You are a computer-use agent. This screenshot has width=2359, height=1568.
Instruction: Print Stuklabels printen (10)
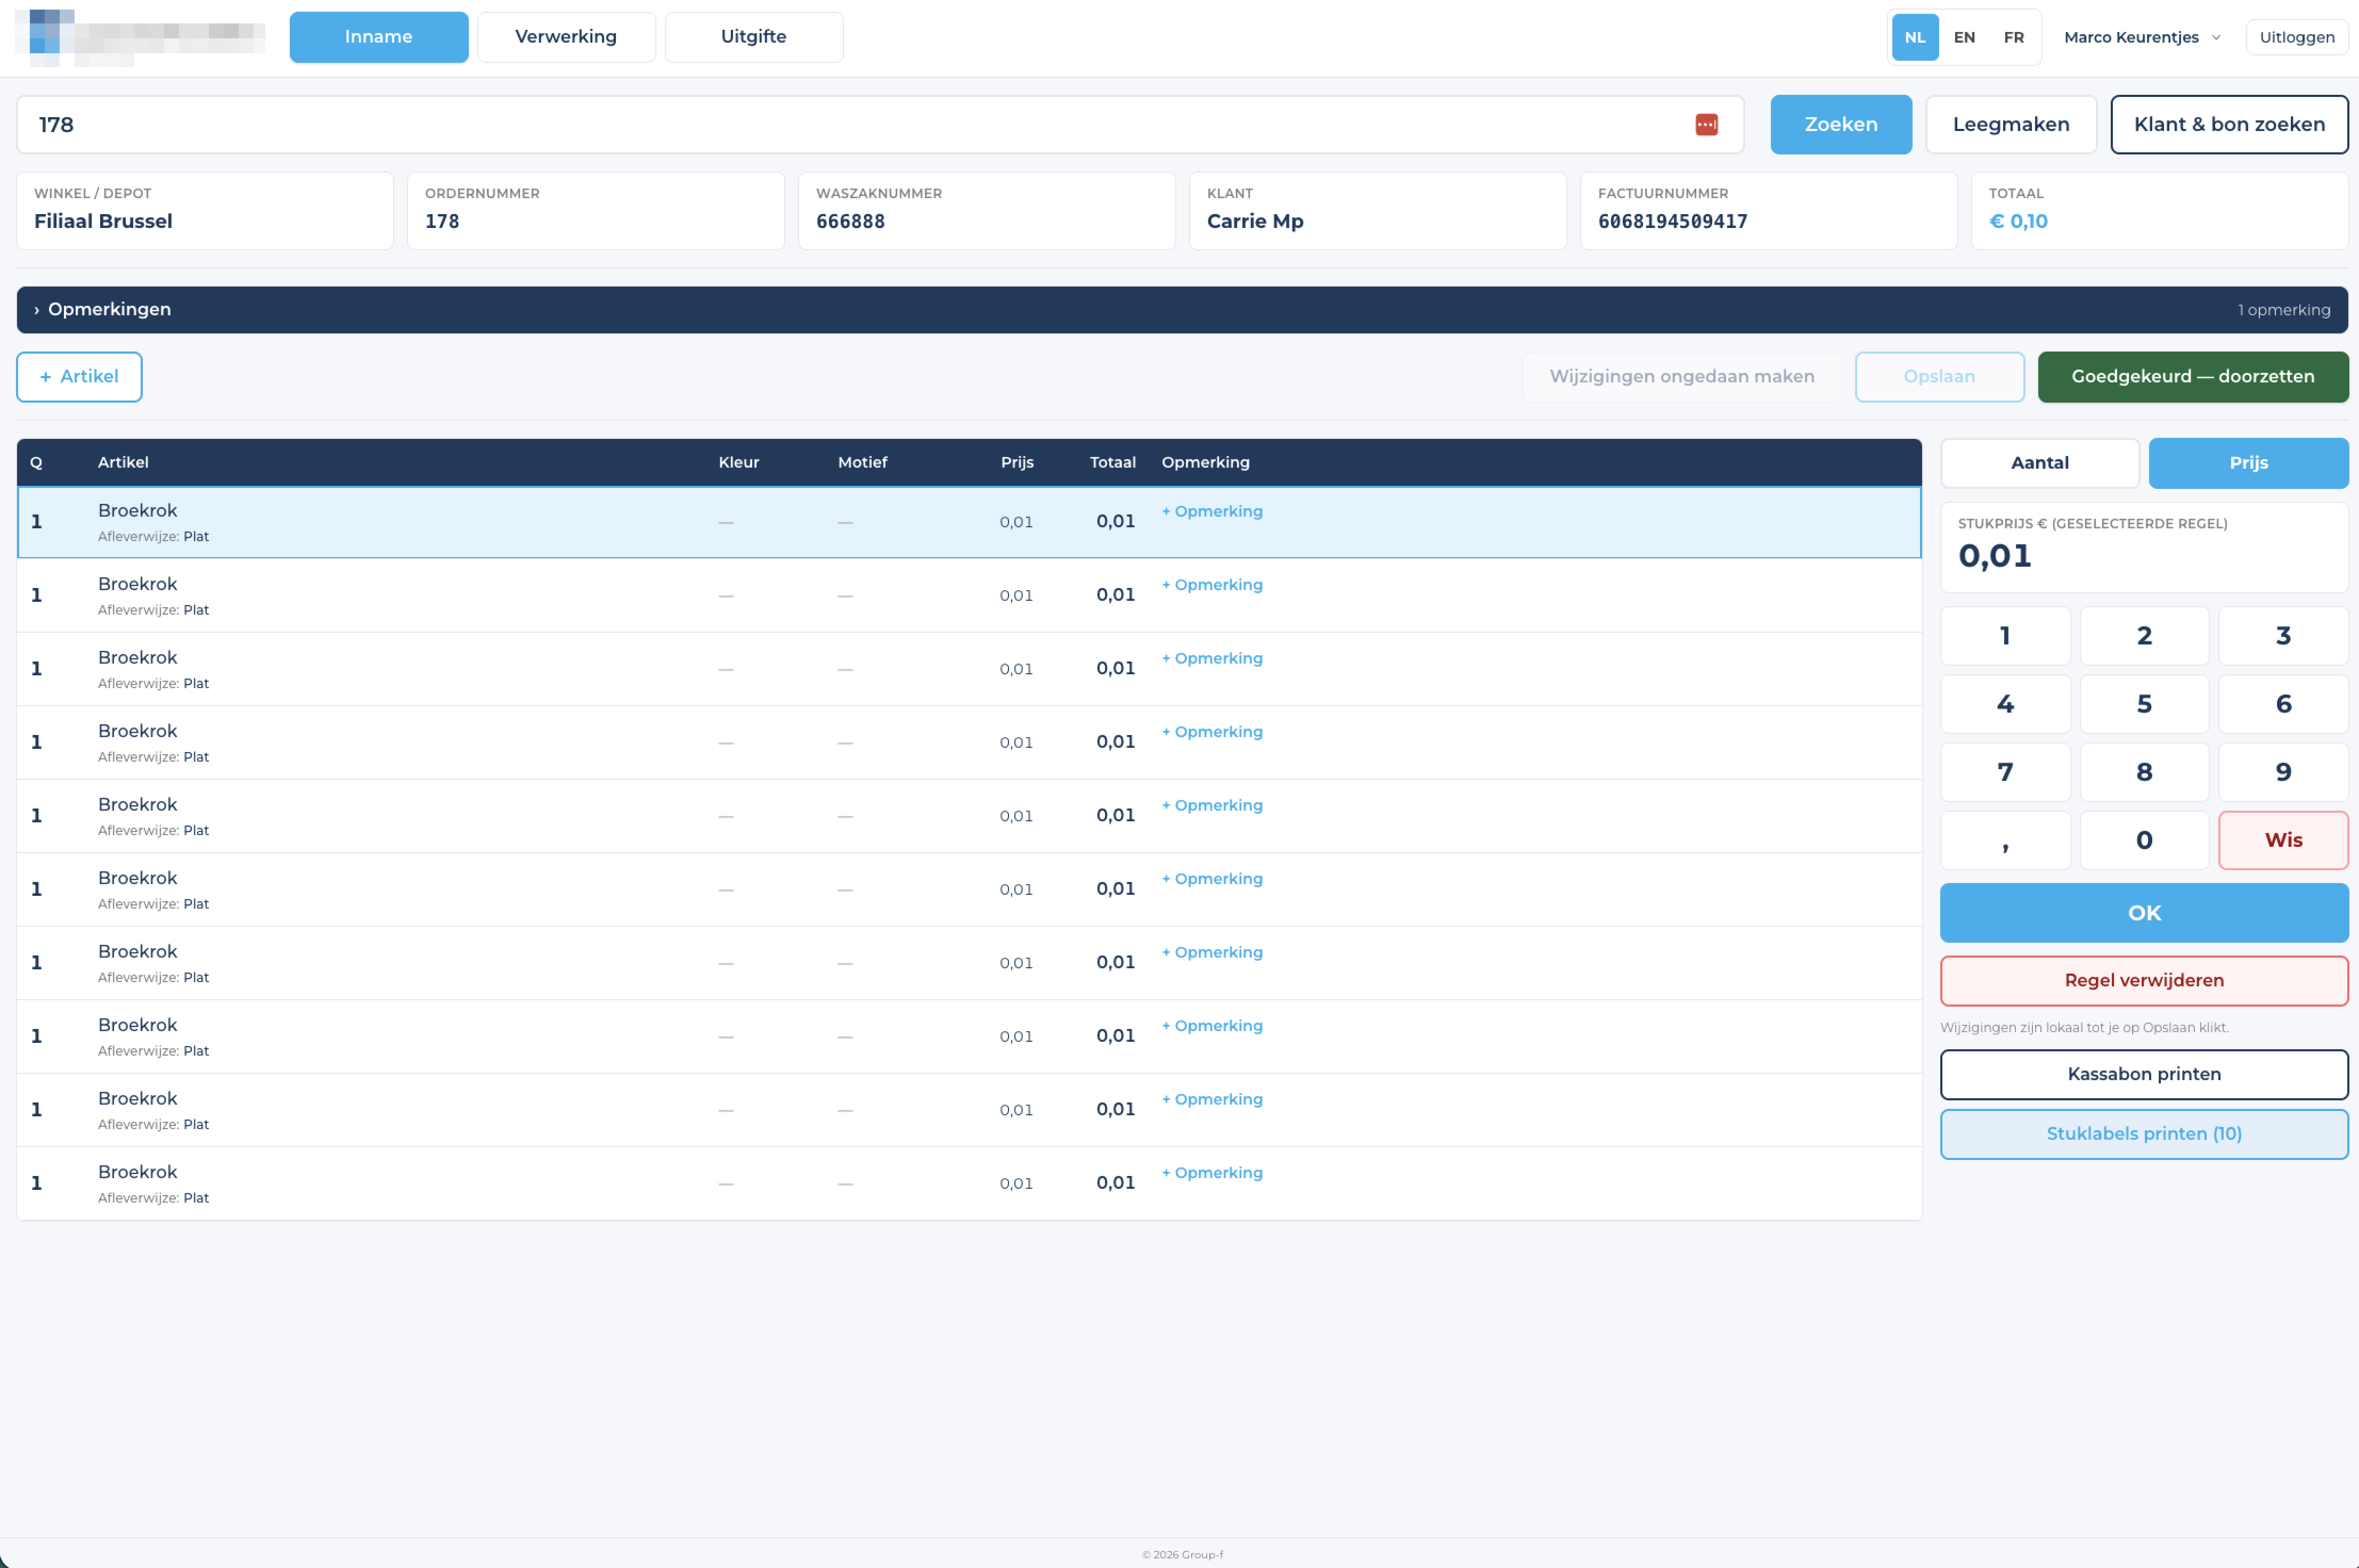coord(2144,1134)
